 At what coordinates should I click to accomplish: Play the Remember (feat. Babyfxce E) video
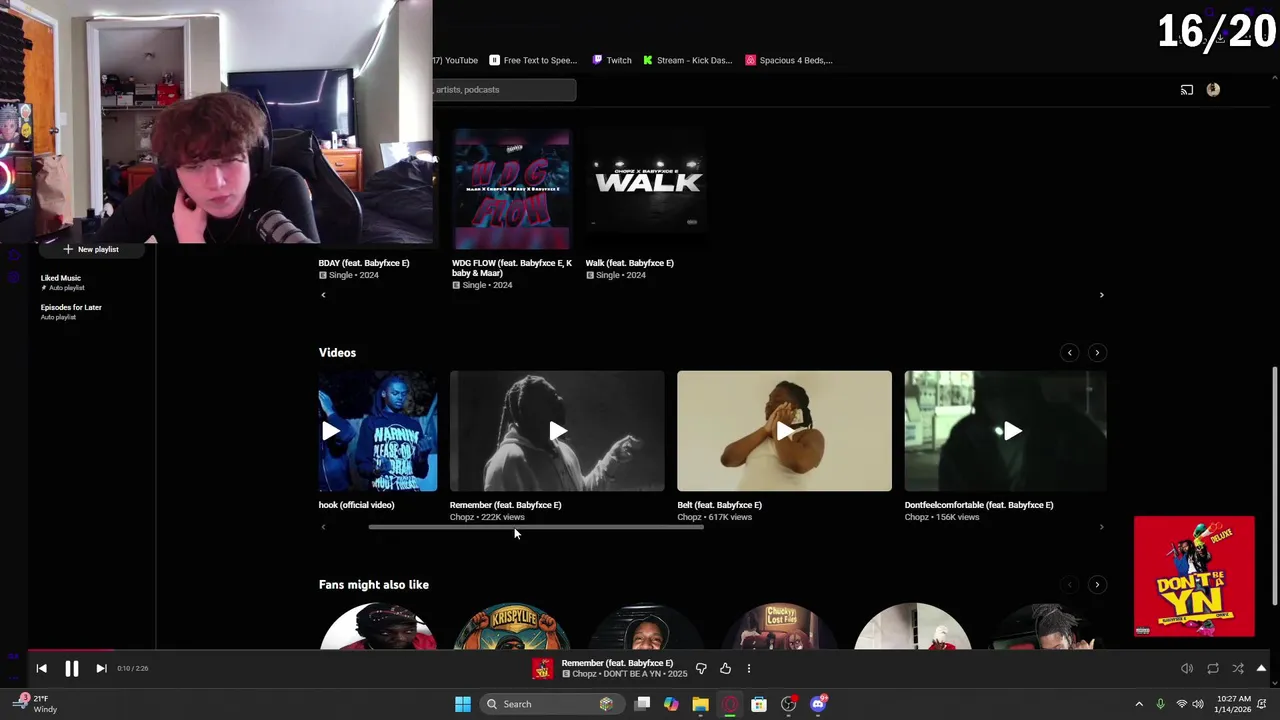click(x=557, y=431)
